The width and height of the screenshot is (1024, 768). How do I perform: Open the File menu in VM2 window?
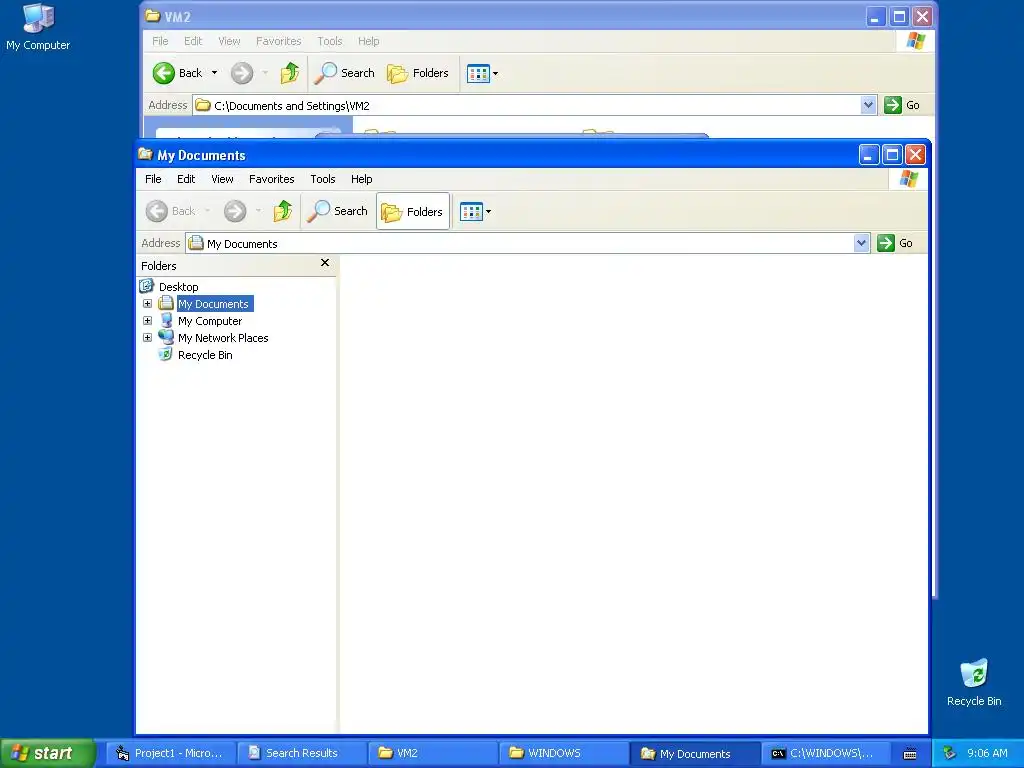pyautogui.click(x=160, y=41)
